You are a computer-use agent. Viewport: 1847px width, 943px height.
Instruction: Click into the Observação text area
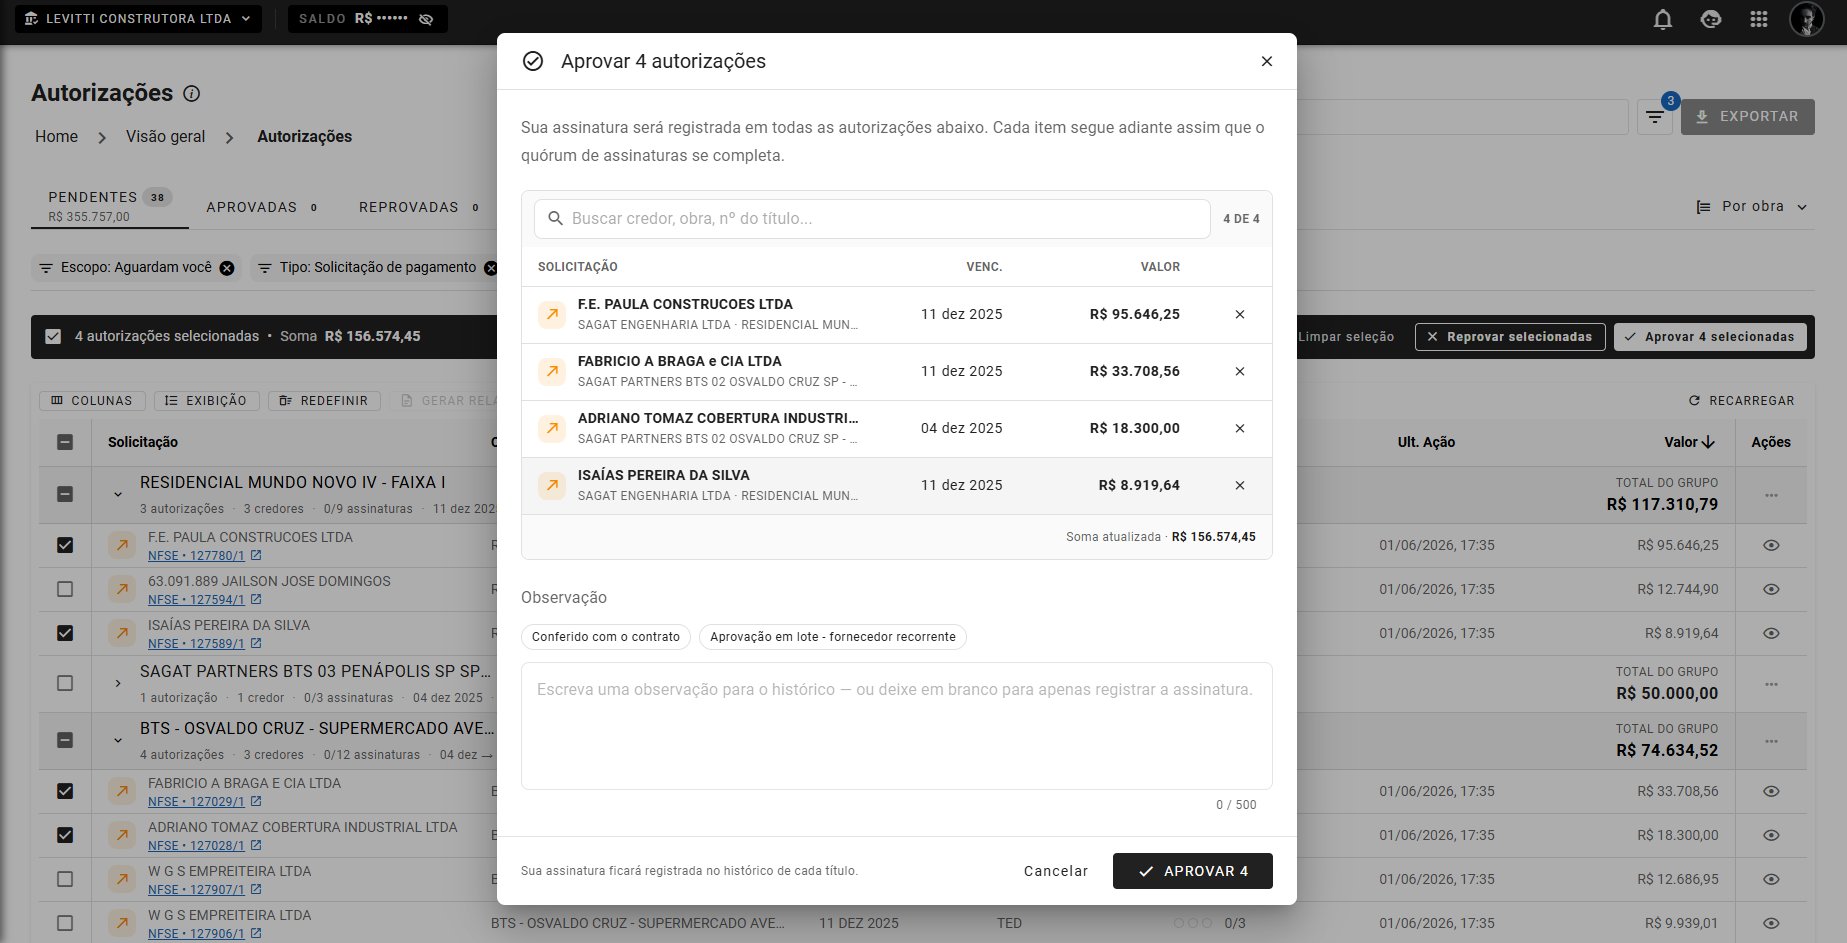896,726
